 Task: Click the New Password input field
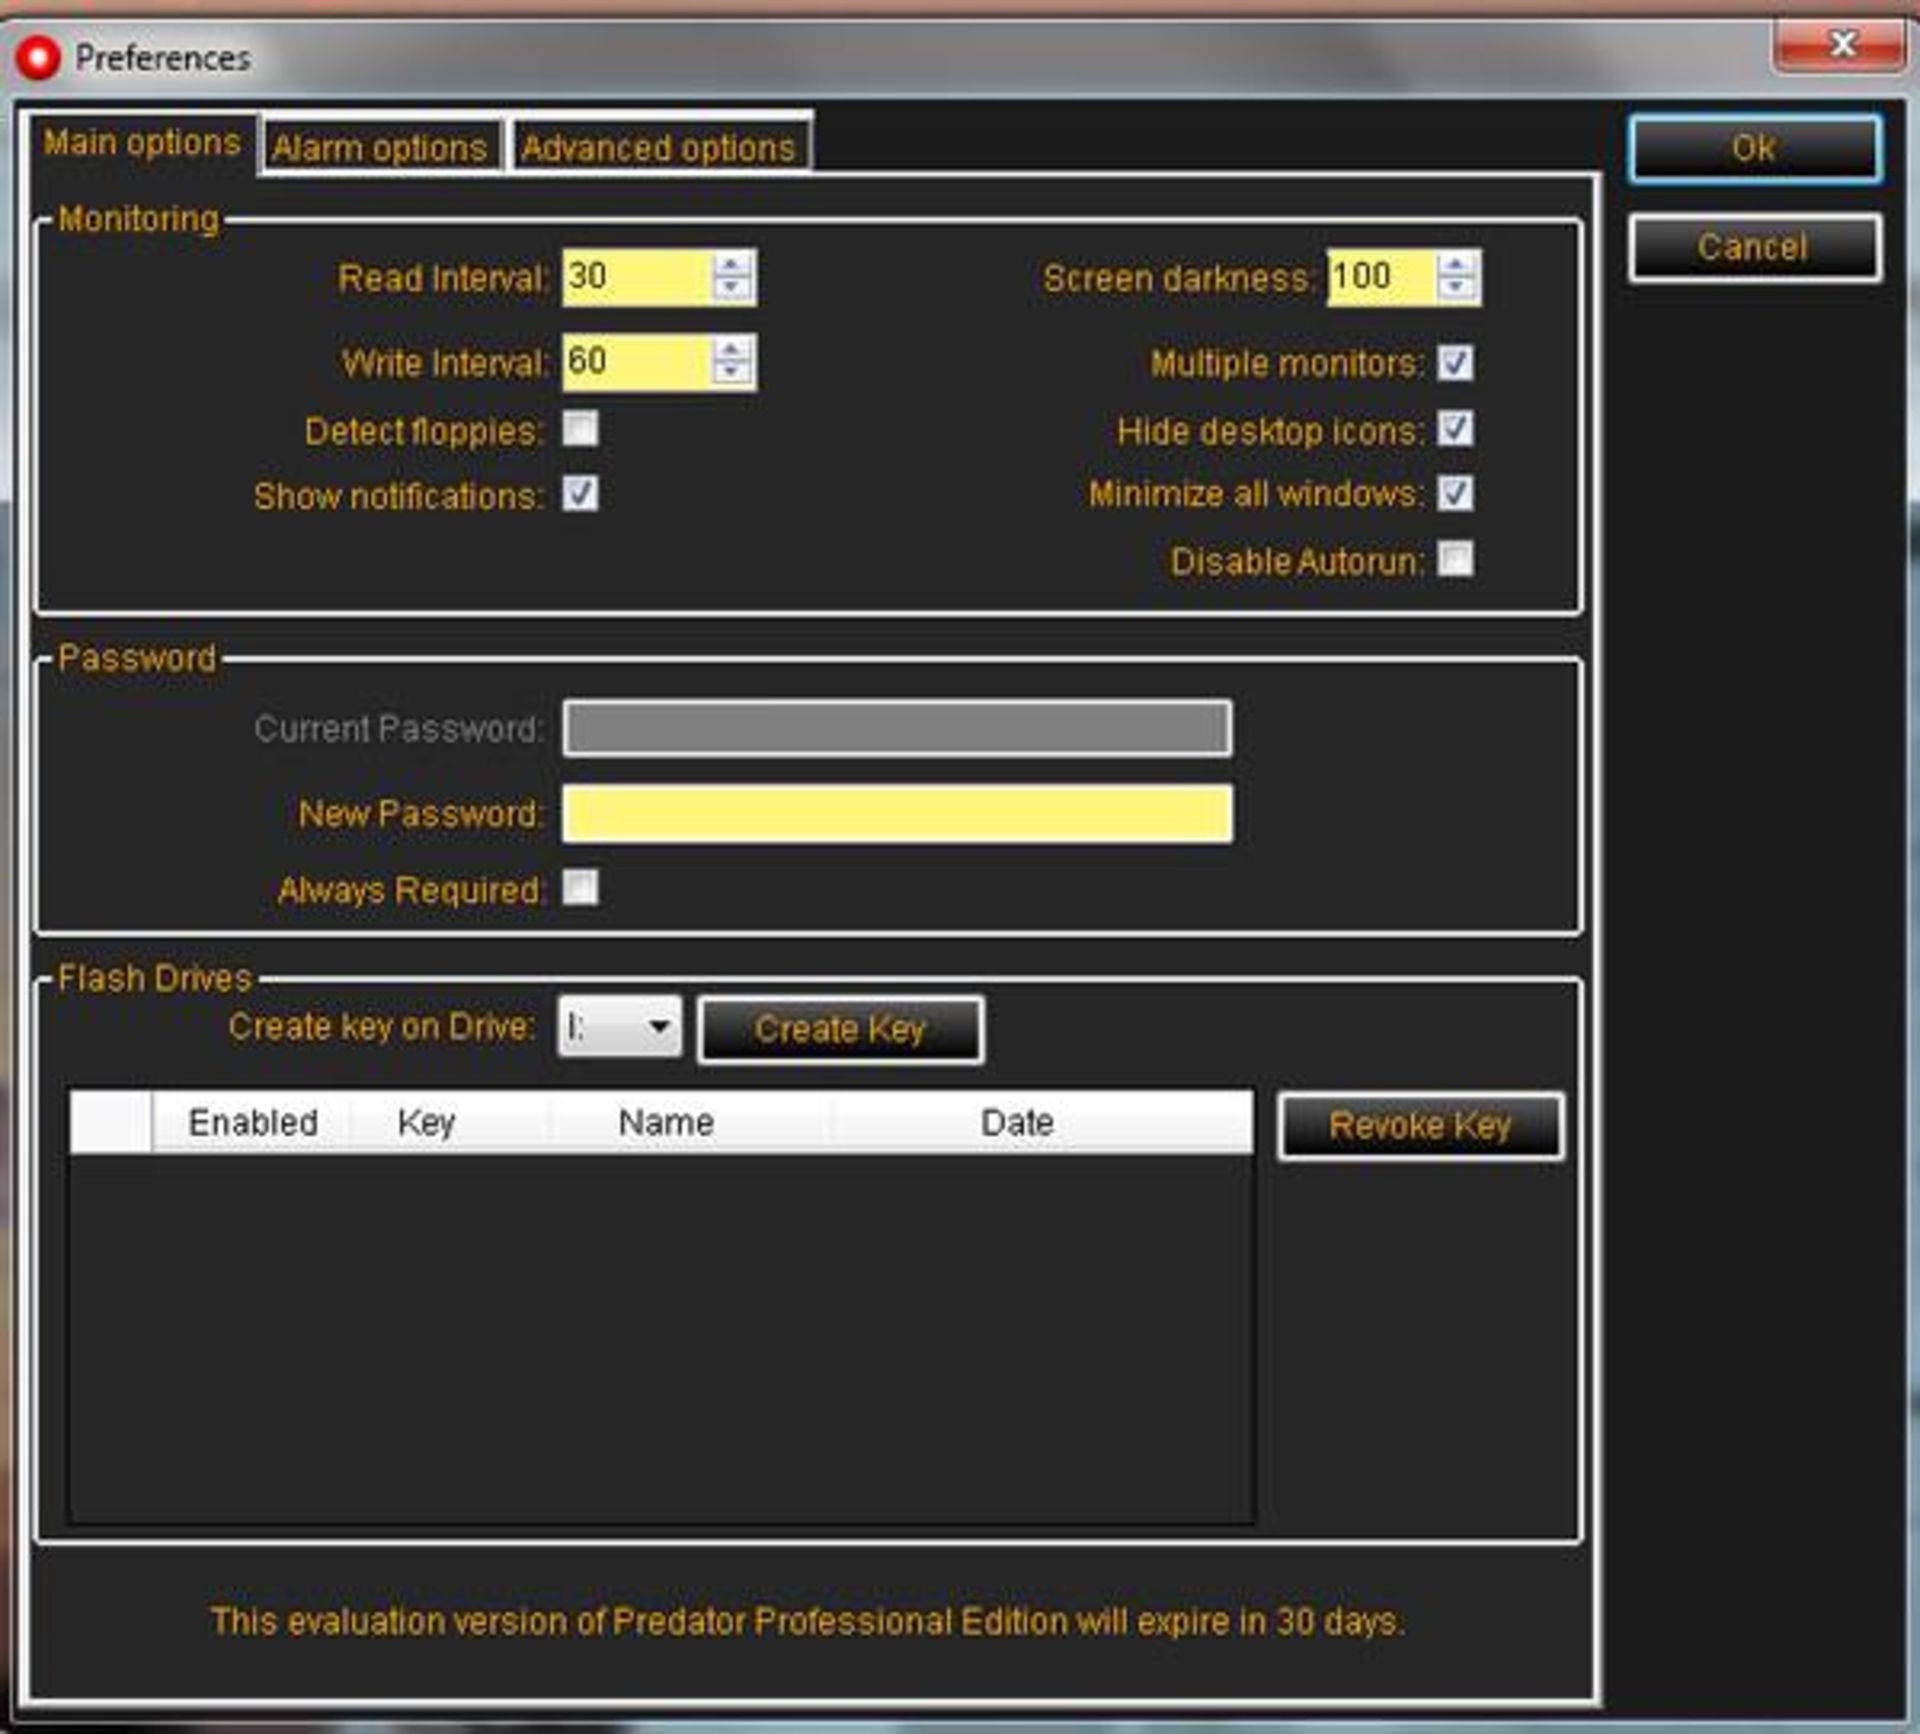pos(896,813)
